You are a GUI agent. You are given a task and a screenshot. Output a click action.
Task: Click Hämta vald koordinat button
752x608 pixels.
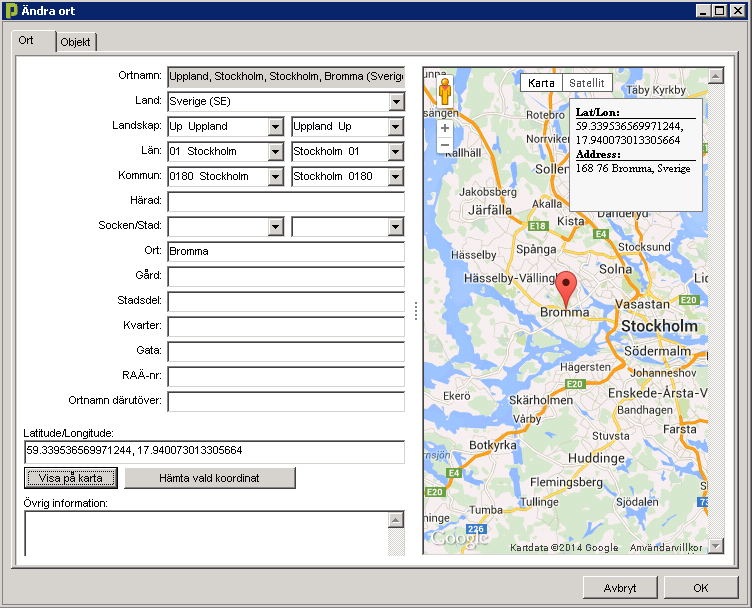(210, 478)
